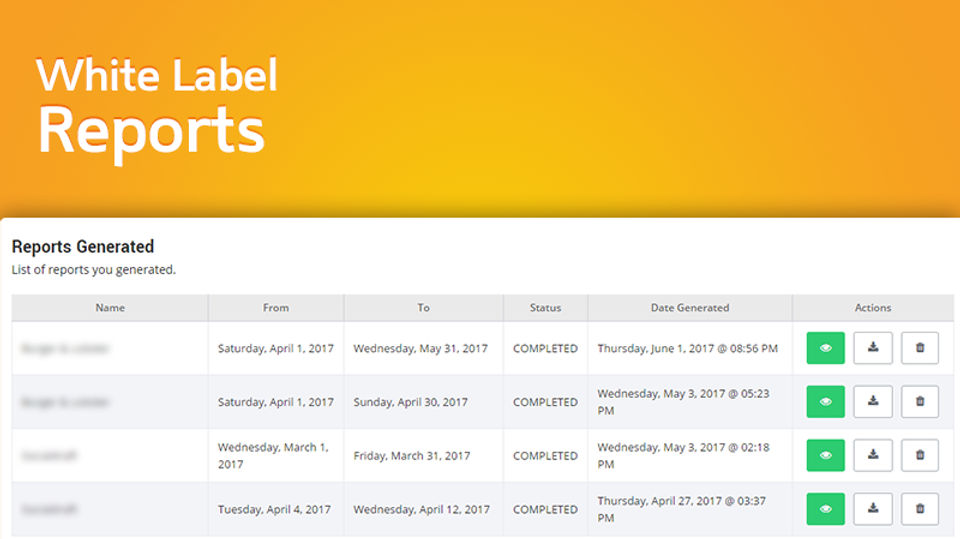Screen dimensions: 960x539
Task: Delete the report generated April 27, 2017
Action: point(920,509)
